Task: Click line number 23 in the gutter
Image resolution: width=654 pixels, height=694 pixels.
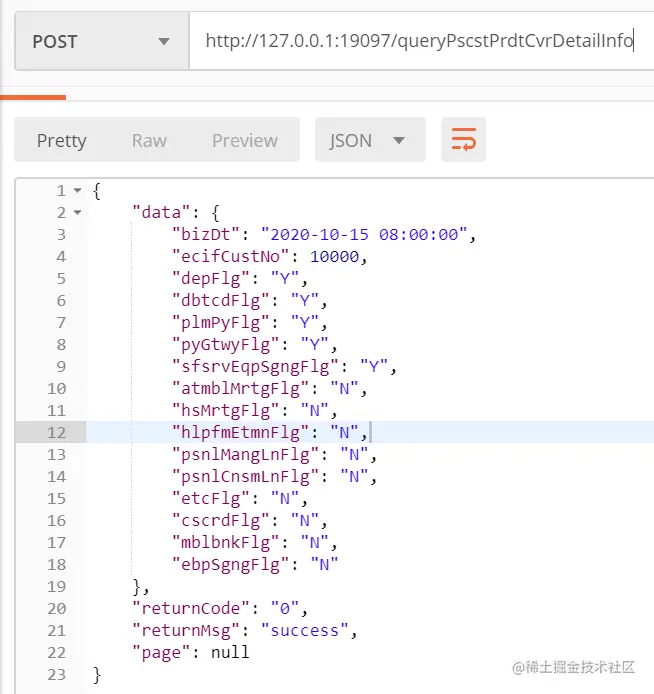Action: tap(56, 675)
